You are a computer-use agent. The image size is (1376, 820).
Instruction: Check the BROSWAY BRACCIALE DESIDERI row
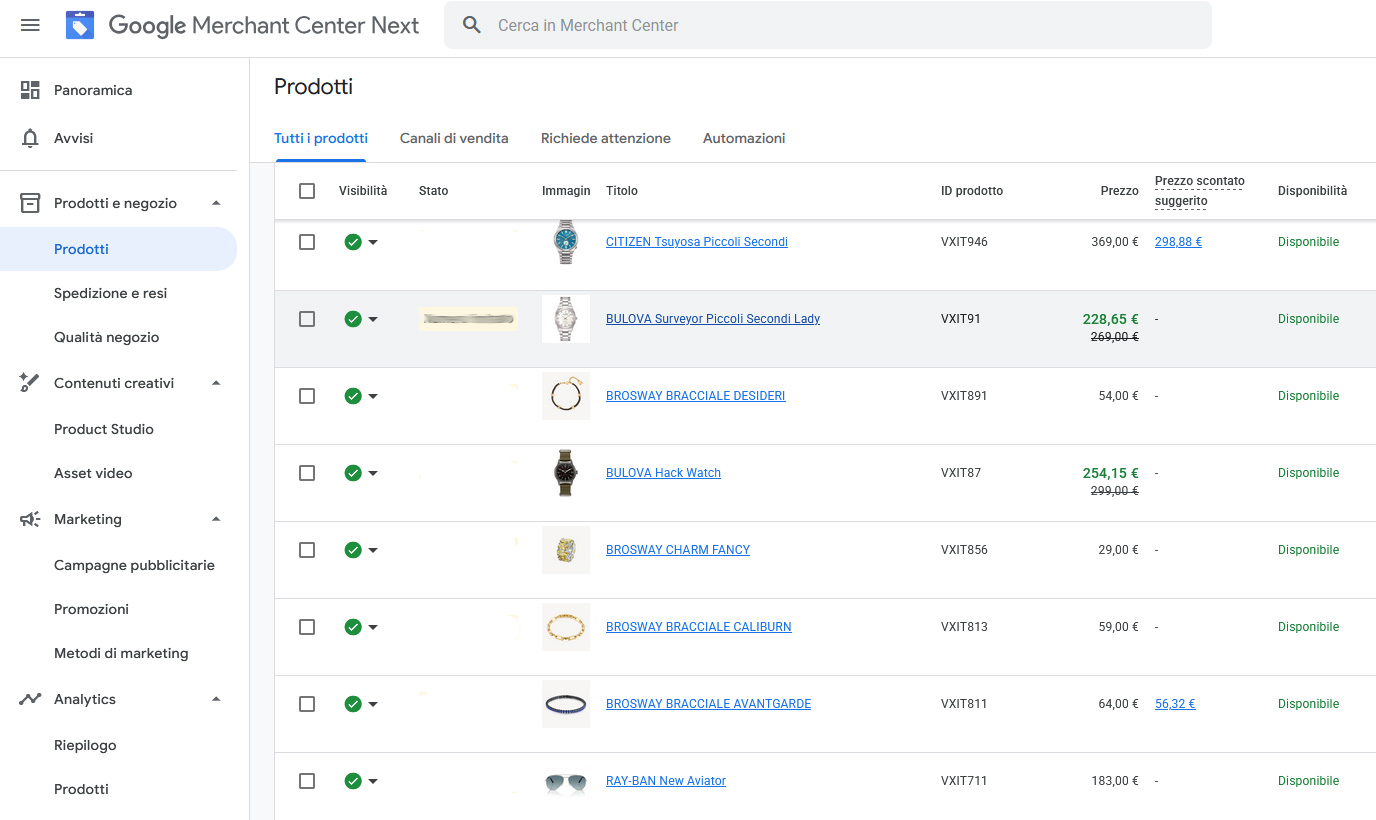pyautogui.click(x=307, y=396)
